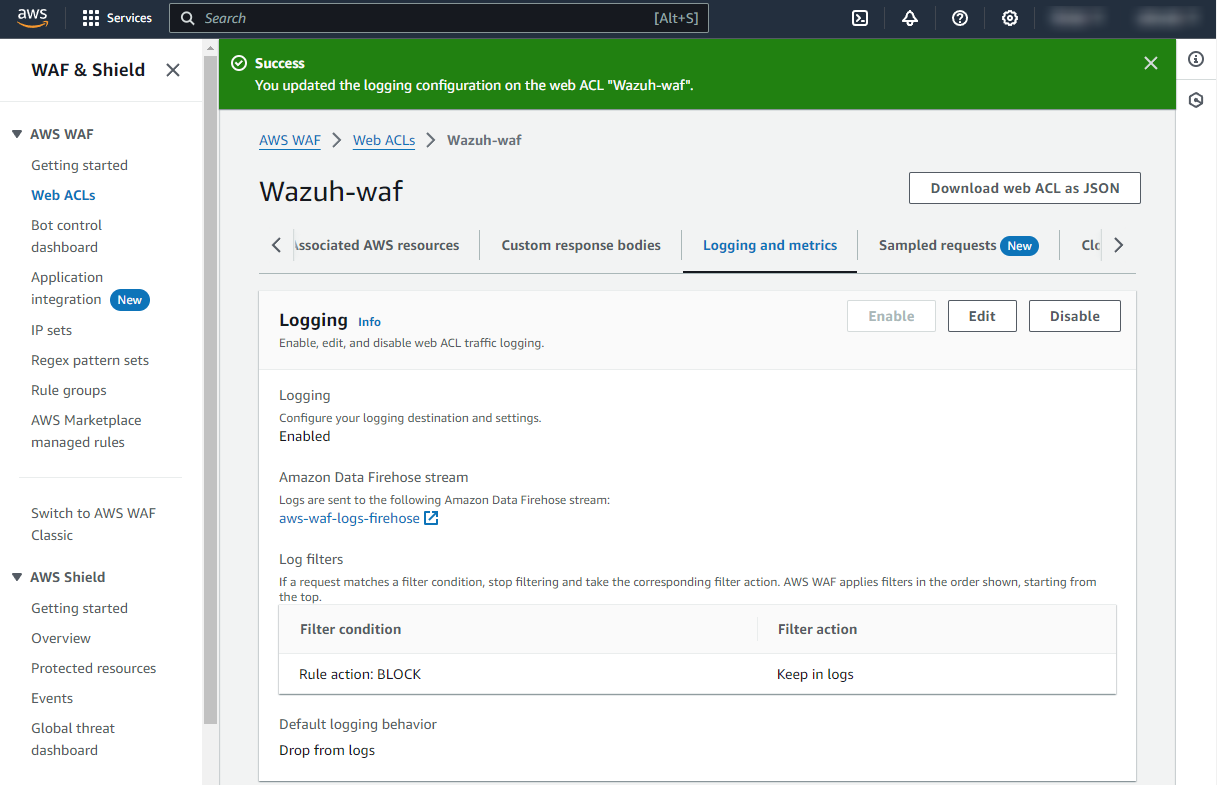The height and width of the screenshot is (785, 1217).
Task: Open the aws-waf-logs-firehose stream link
Action: 350,518
